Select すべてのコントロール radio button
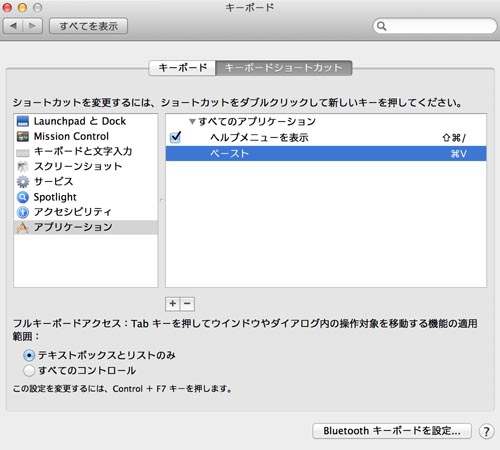This screenshot has width=500, height=450. point(29,370)
